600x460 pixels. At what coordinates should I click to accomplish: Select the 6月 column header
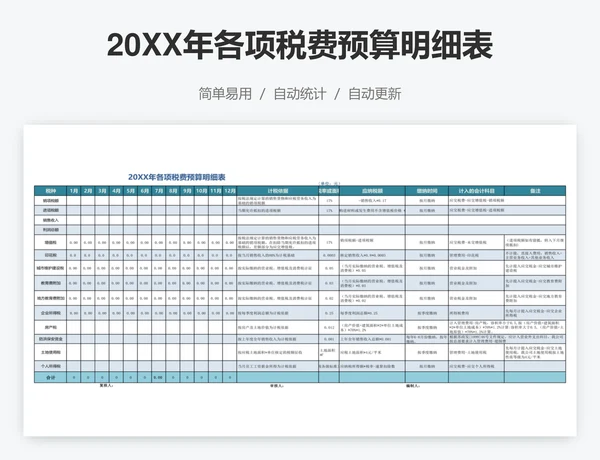coord(145,191)
